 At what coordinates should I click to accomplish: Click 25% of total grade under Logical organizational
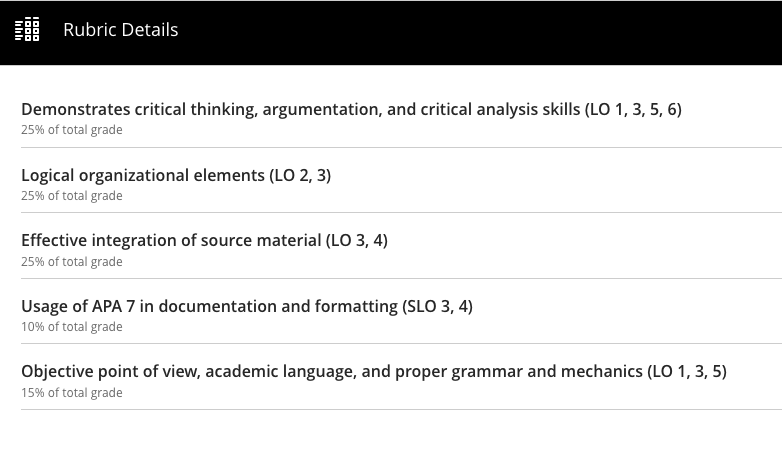pos(72,196)
